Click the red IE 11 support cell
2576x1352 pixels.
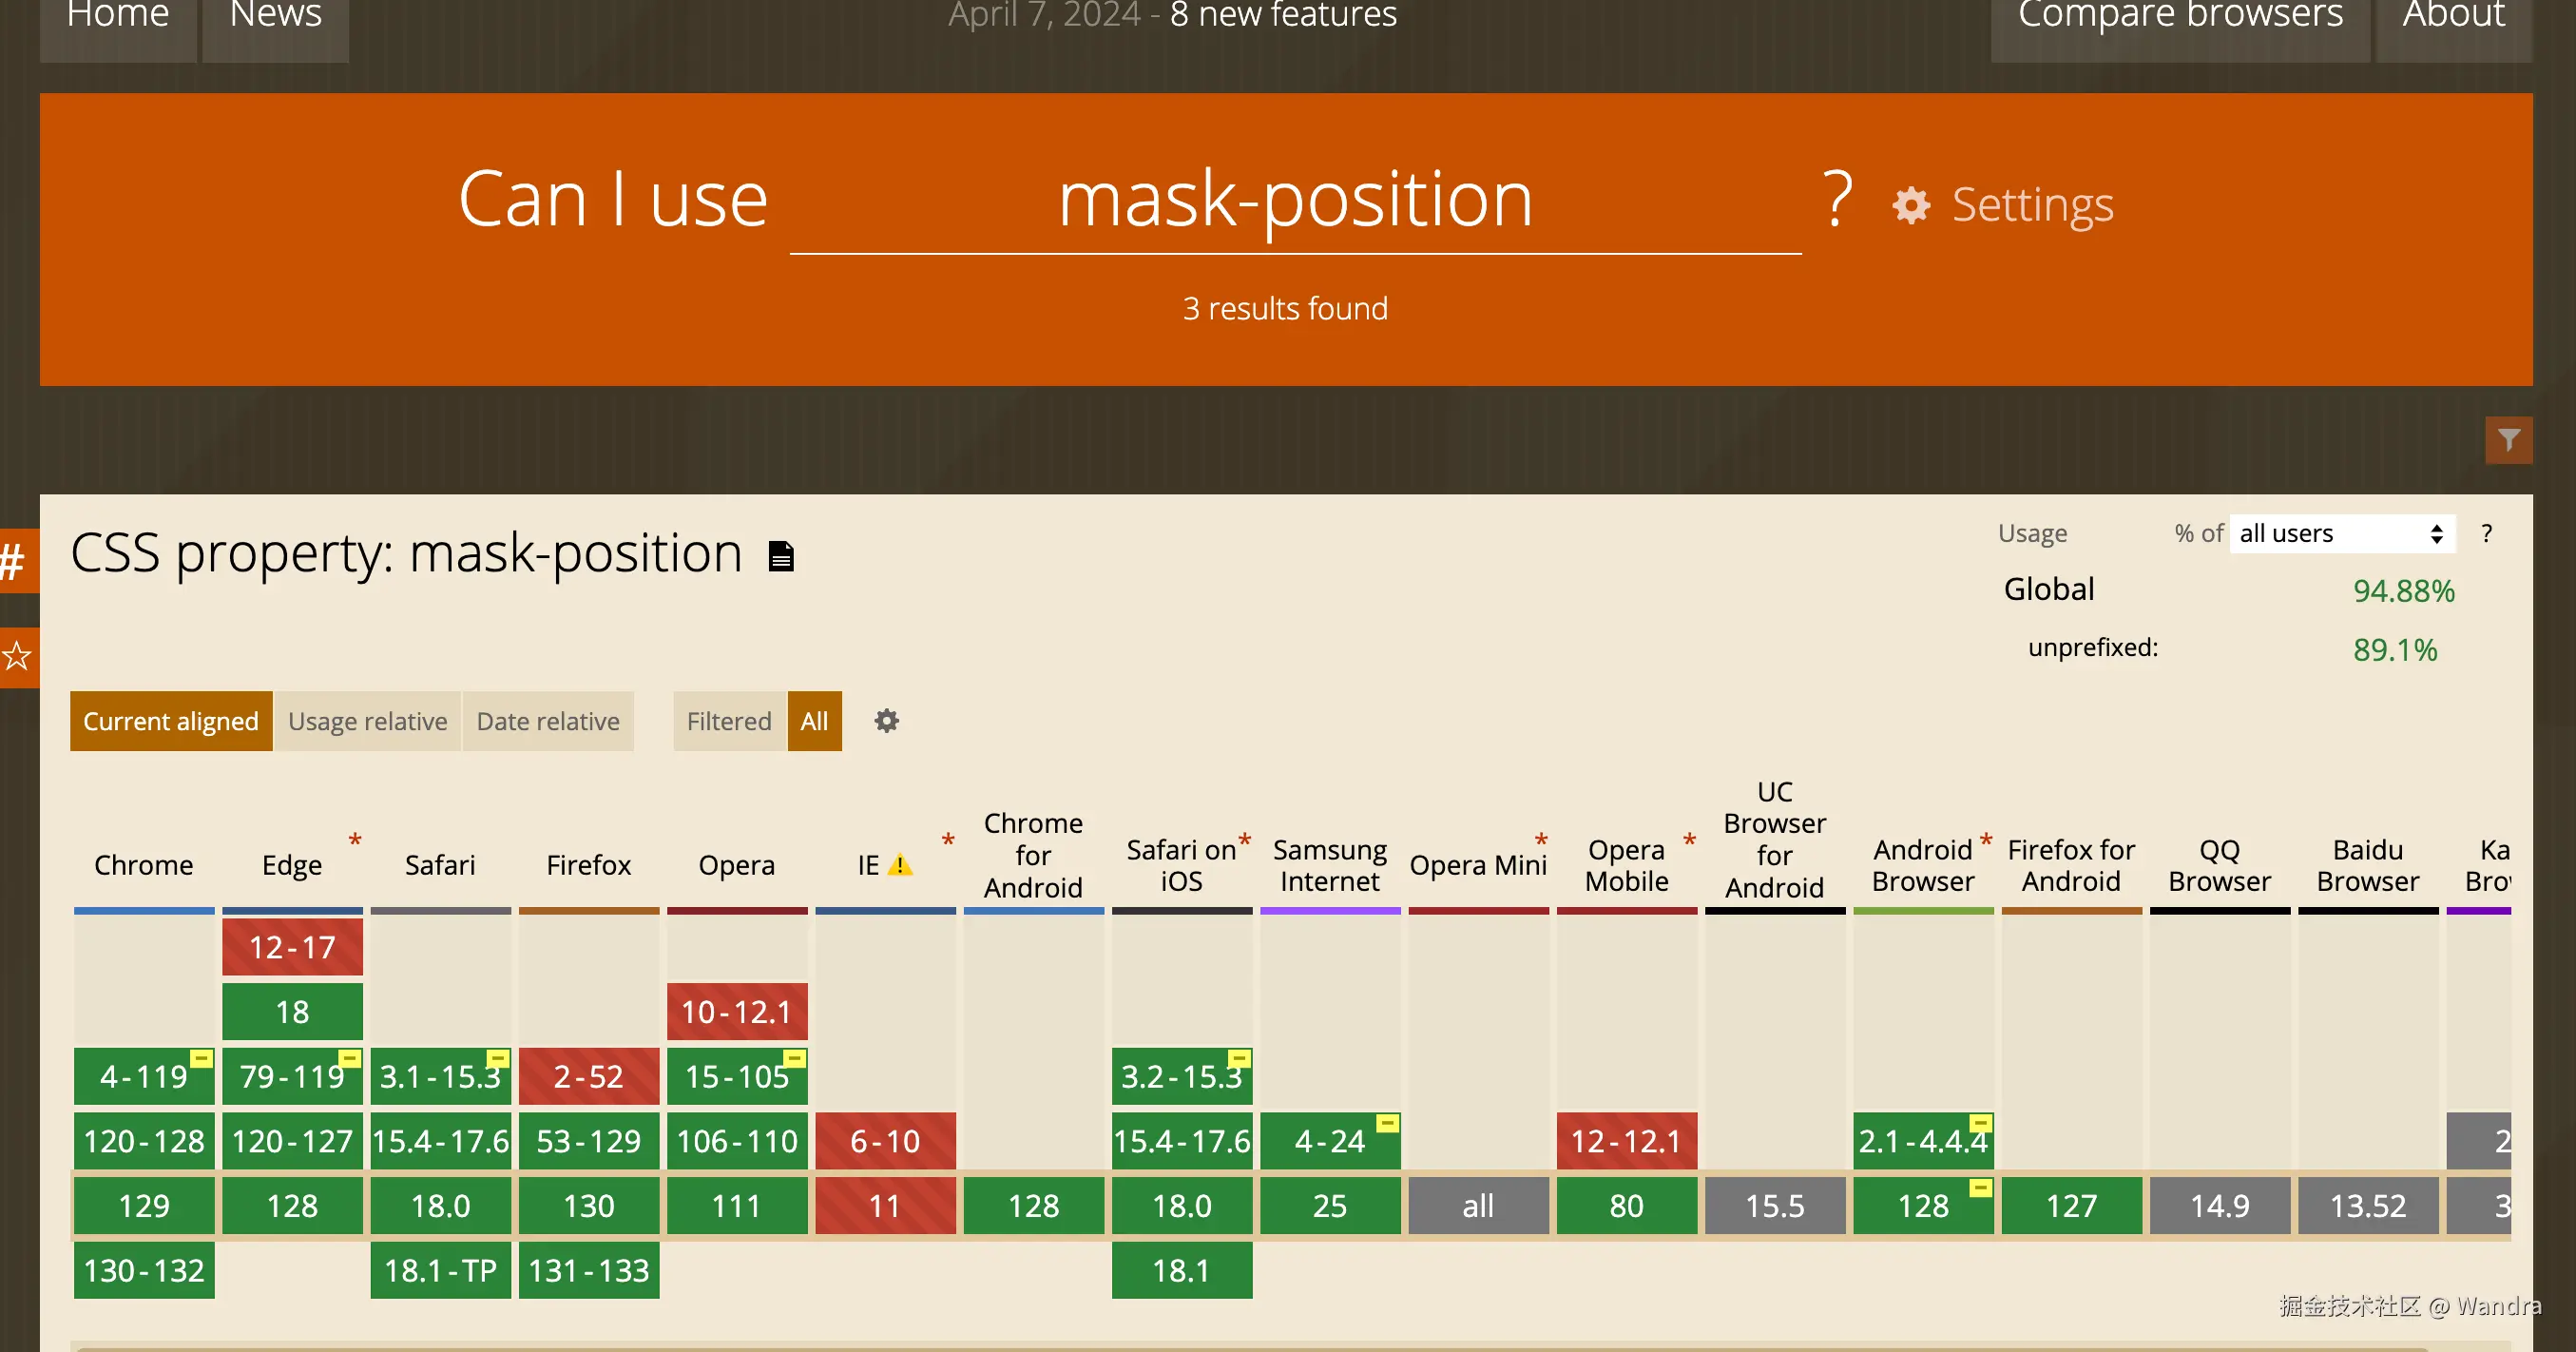point(885,1205)
